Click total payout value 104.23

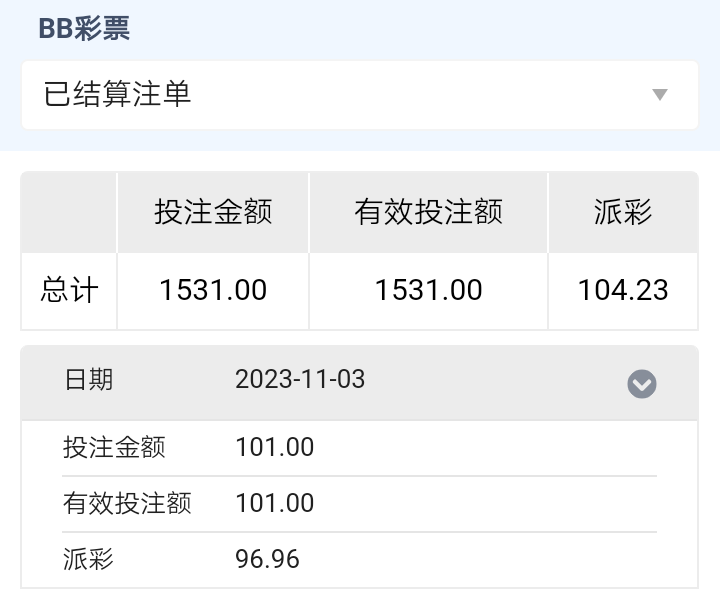coord(622,291)
